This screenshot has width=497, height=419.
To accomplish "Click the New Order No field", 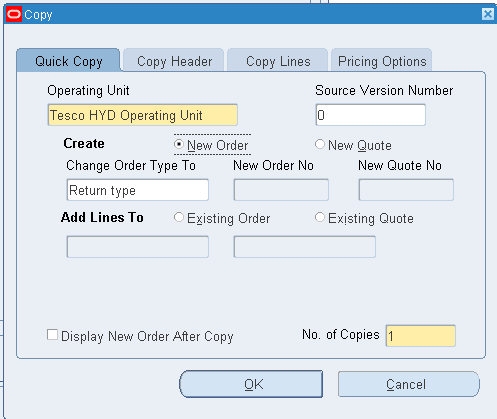I will point(281,190).
